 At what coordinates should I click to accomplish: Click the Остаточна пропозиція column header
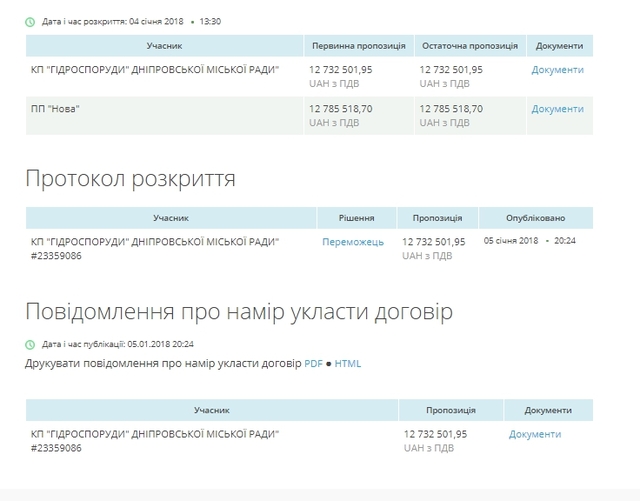coord(470,46)
